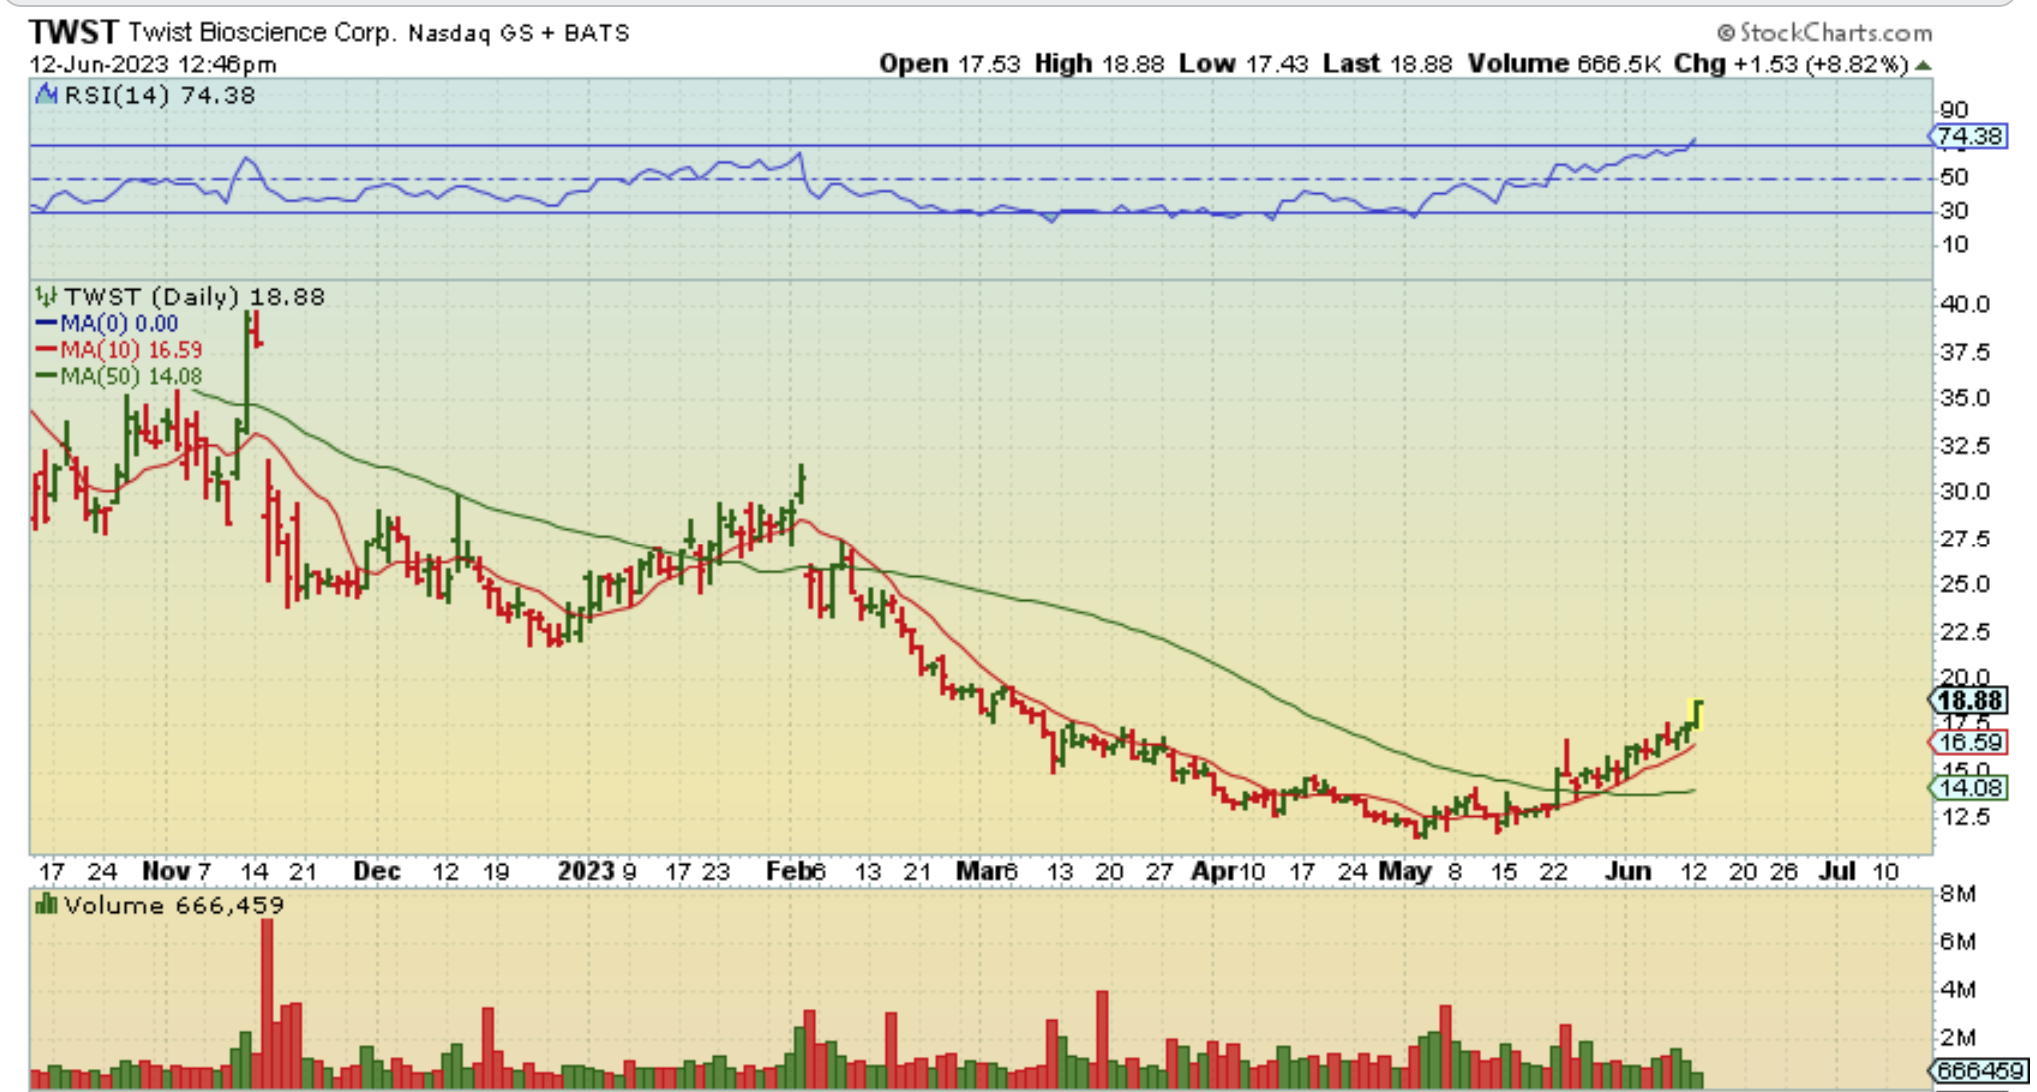Click the blue MA(0) legend line
Viewport: 2037px width, 1092px height.
tap(46, 323)
